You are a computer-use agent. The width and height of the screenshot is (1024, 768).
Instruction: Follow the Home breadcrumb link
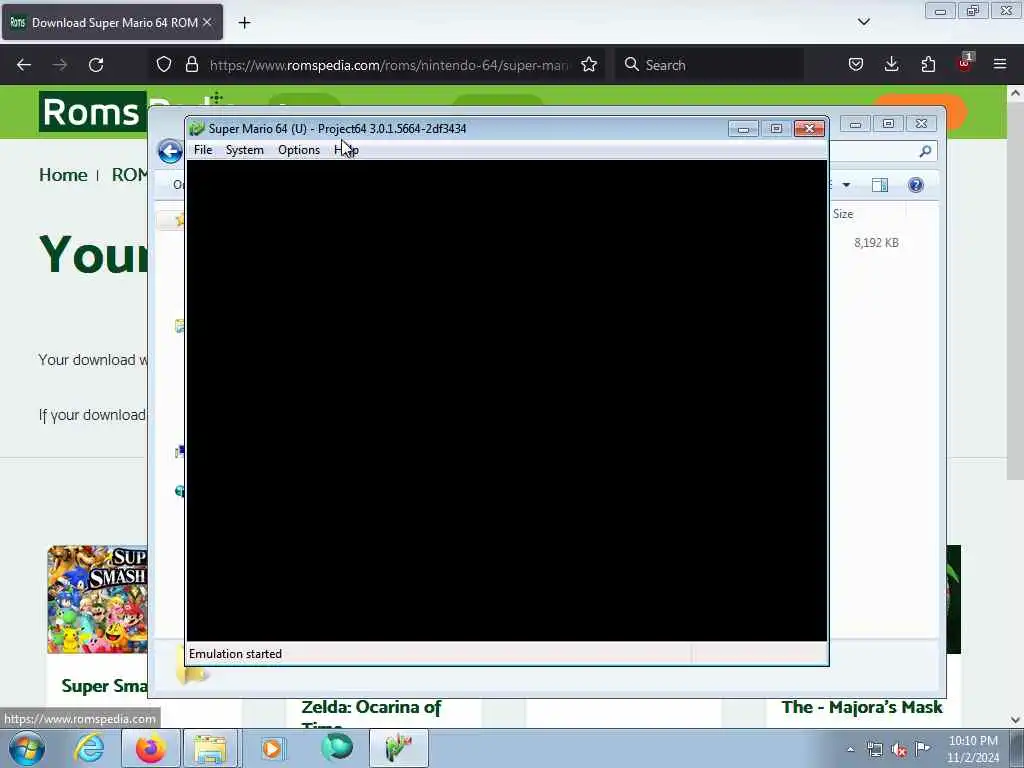[x=63, y=175]
